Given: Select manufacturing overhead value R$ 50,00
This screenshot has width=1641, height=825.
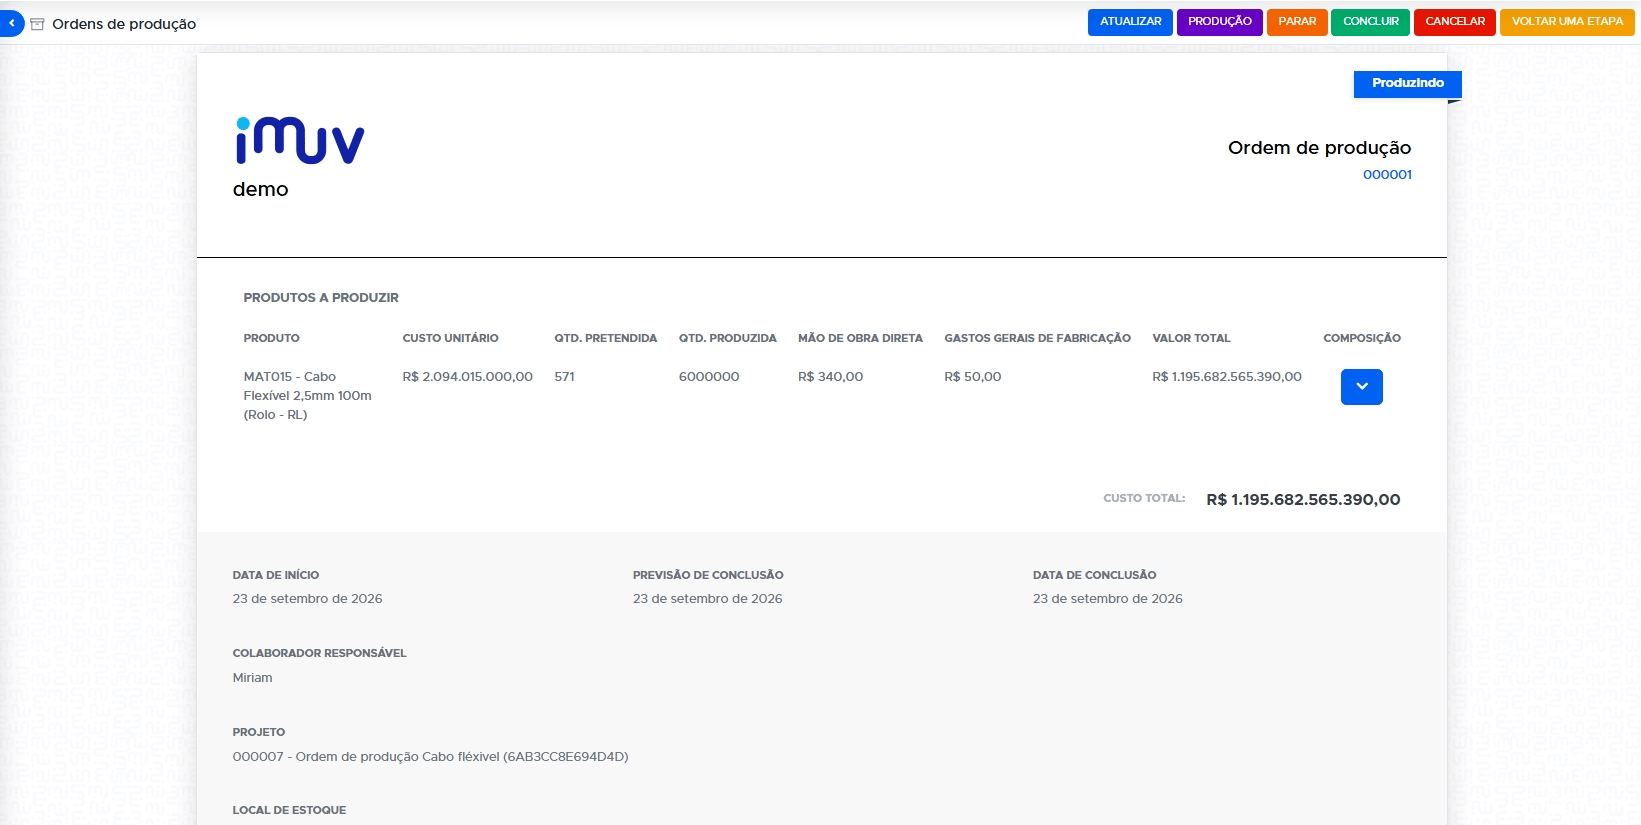Looking at the screenshot, I should [973, 377].
